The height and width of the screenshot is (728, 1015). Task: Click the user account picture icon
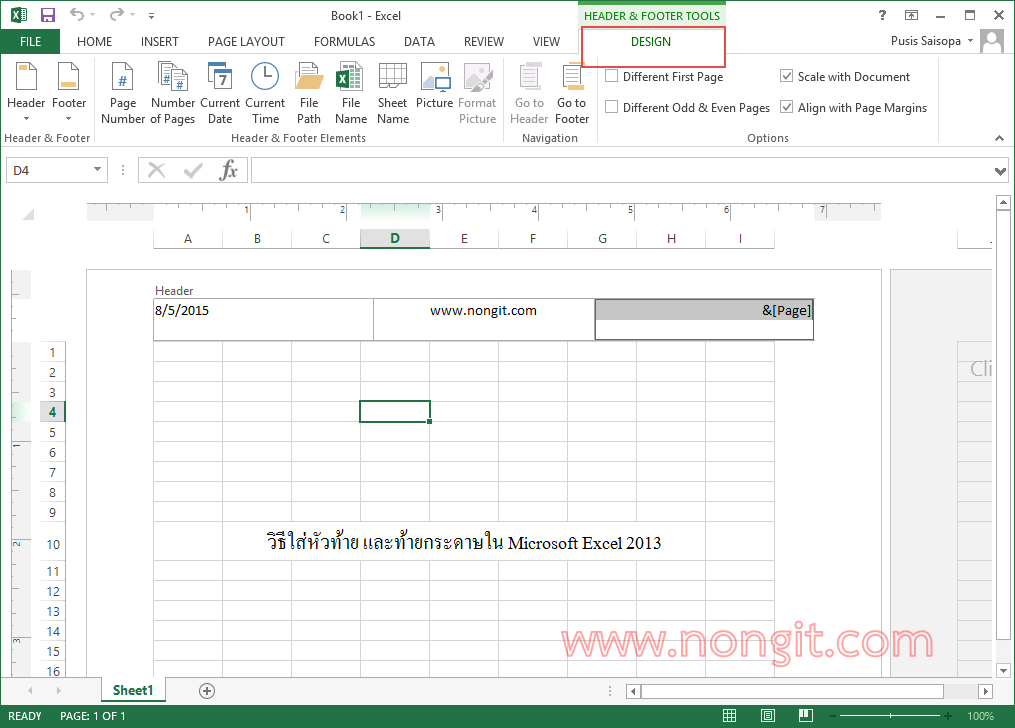(992, 41)
